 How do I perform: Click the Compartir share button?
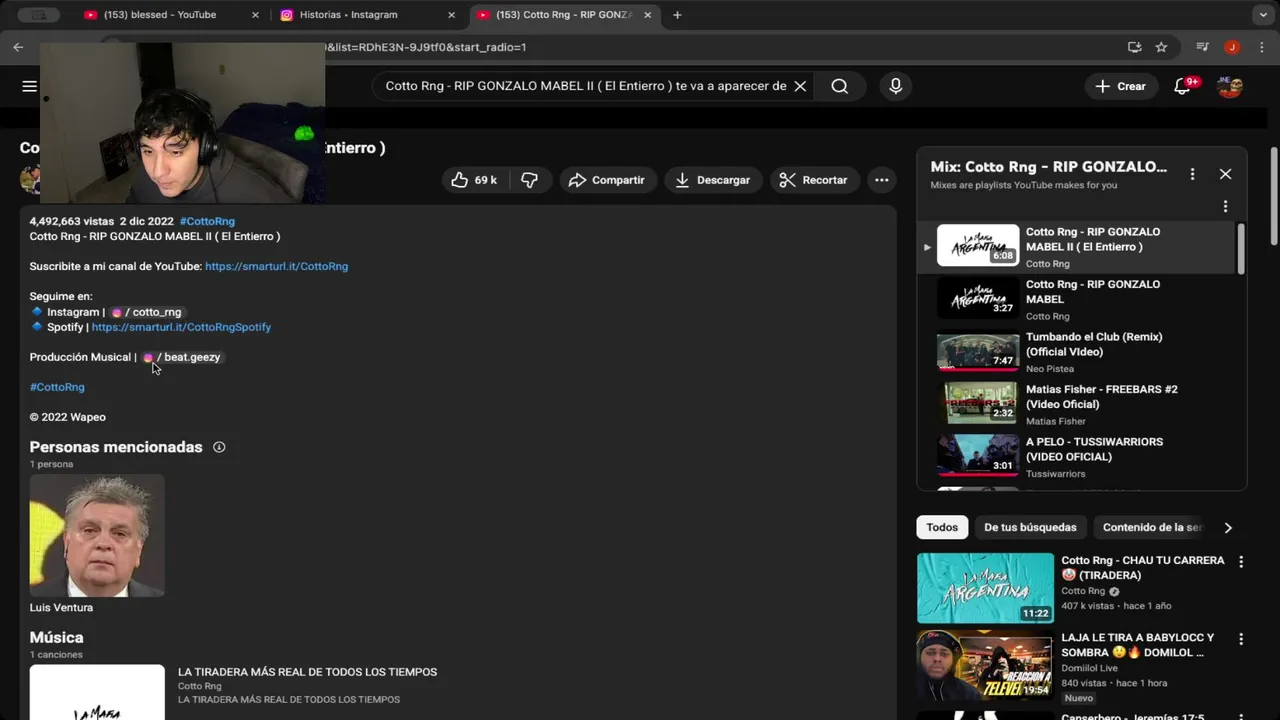pyautogui.click(x=607, y=180)
